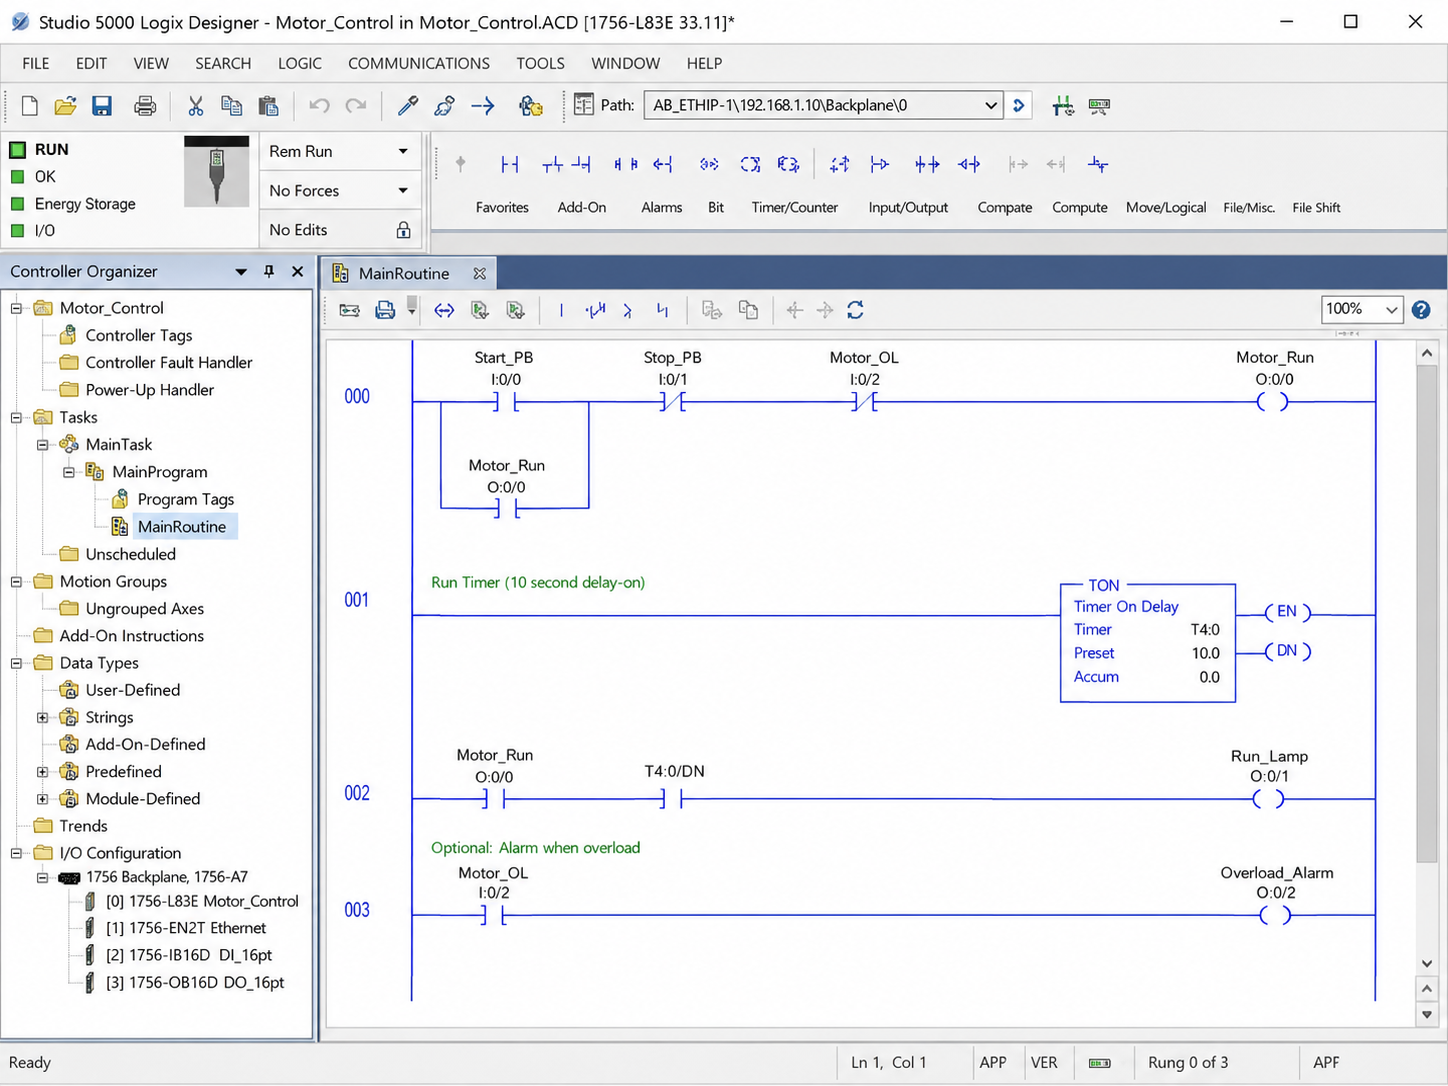This screenshot has width=1448, height=1086.
Task: Open a project with the folder icon
Action: 65,106
